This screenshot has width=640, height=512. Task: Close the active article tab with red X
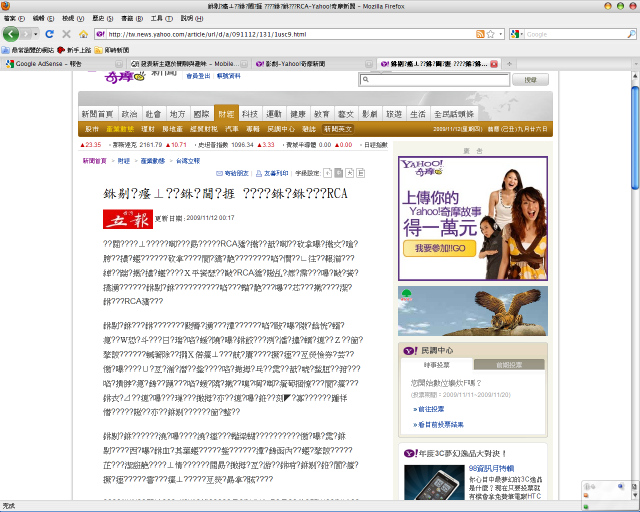[494, 64]
